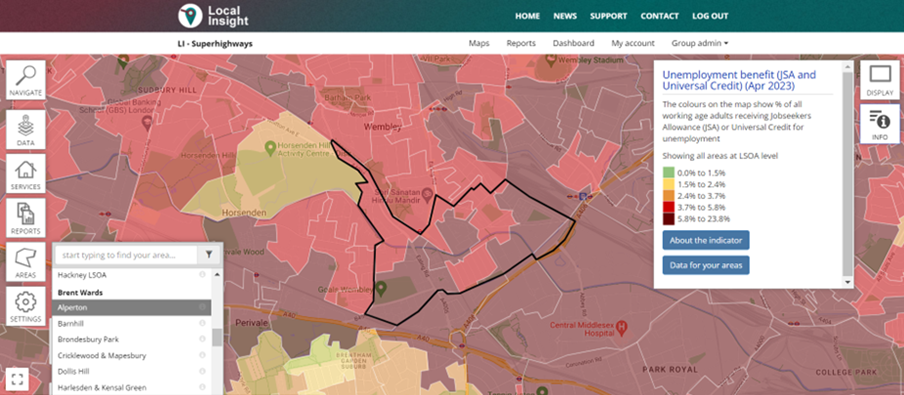Click the Brent Wards group heading
Screen dimensions: 904x395
click(80, 292)
